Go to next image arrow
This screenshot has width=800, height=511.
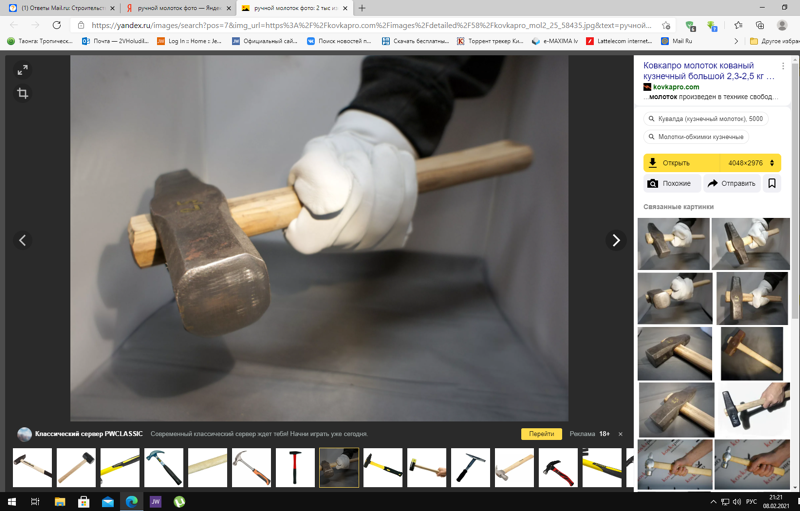tap(616, 240)
